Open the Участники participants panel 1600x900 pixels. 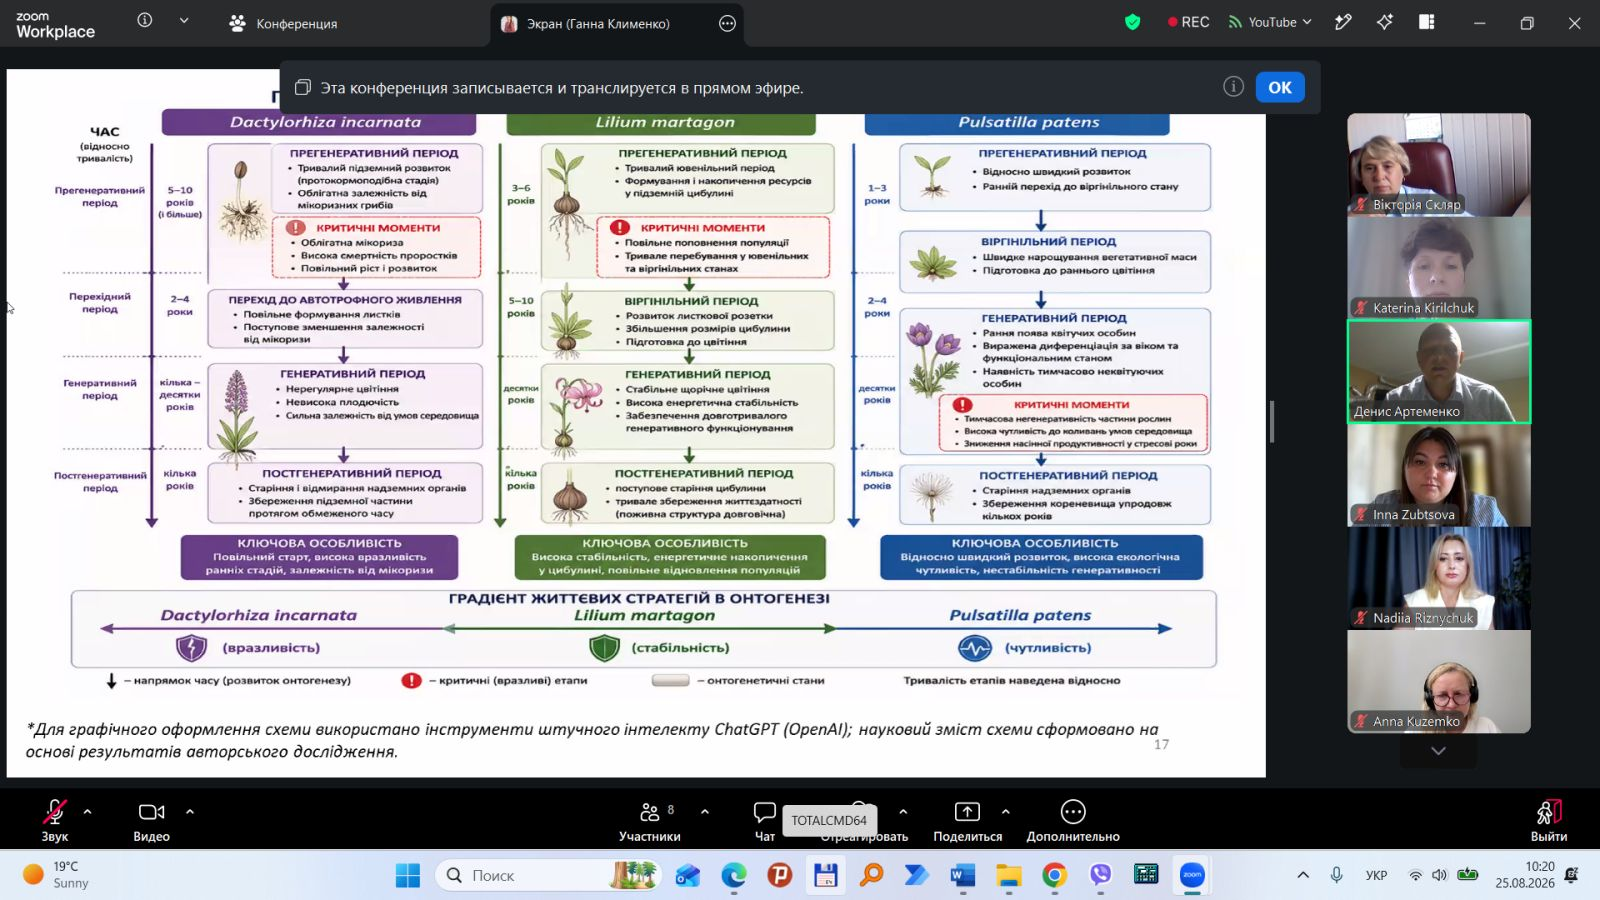(x=650, y=820)
